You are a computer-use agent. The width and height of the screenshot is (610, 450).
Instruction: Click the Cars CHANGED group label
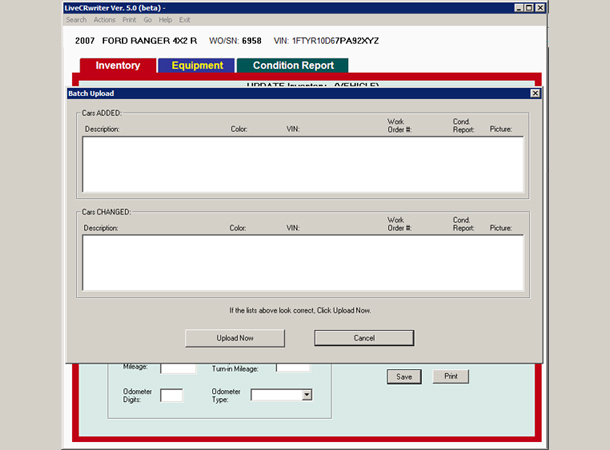pyautogui.click(x=106, y=212)
